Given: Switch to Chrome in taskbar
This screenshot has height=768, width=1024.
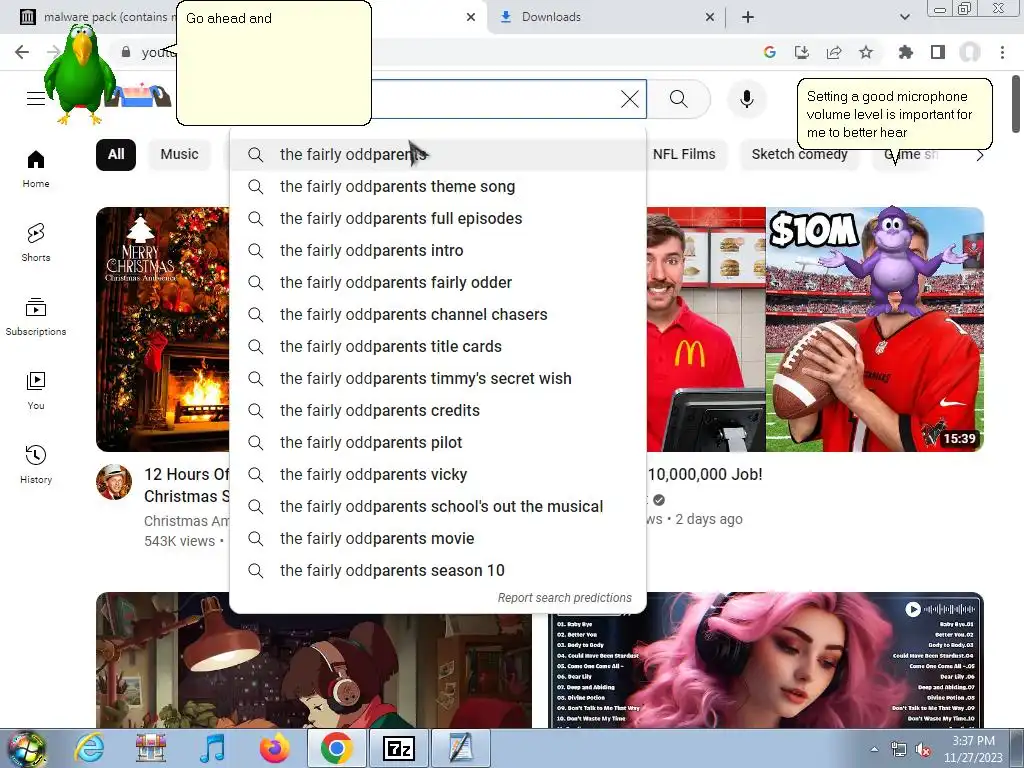Looking at the screenshot, I should (x=336, y=748).
